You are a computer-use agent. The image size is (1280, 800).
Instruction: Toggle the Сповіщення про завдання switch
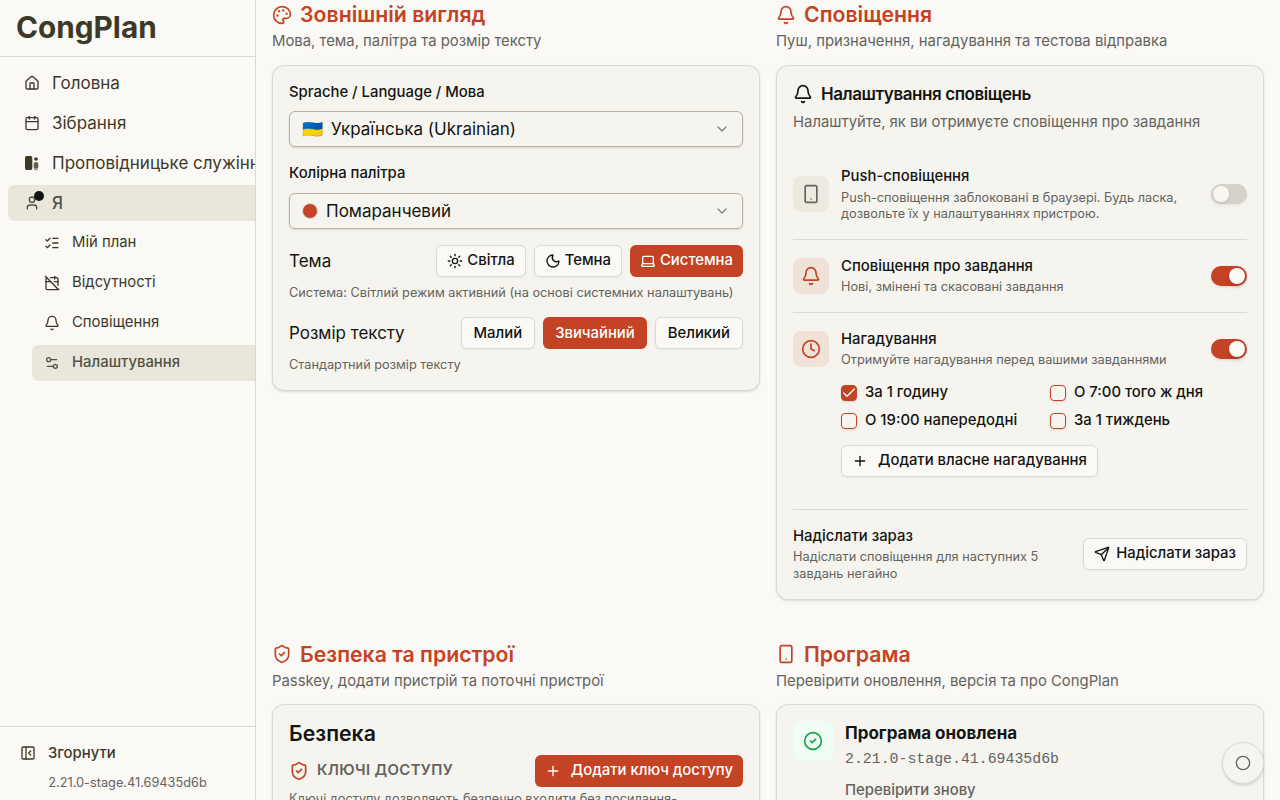click(x=1229, y=276)
